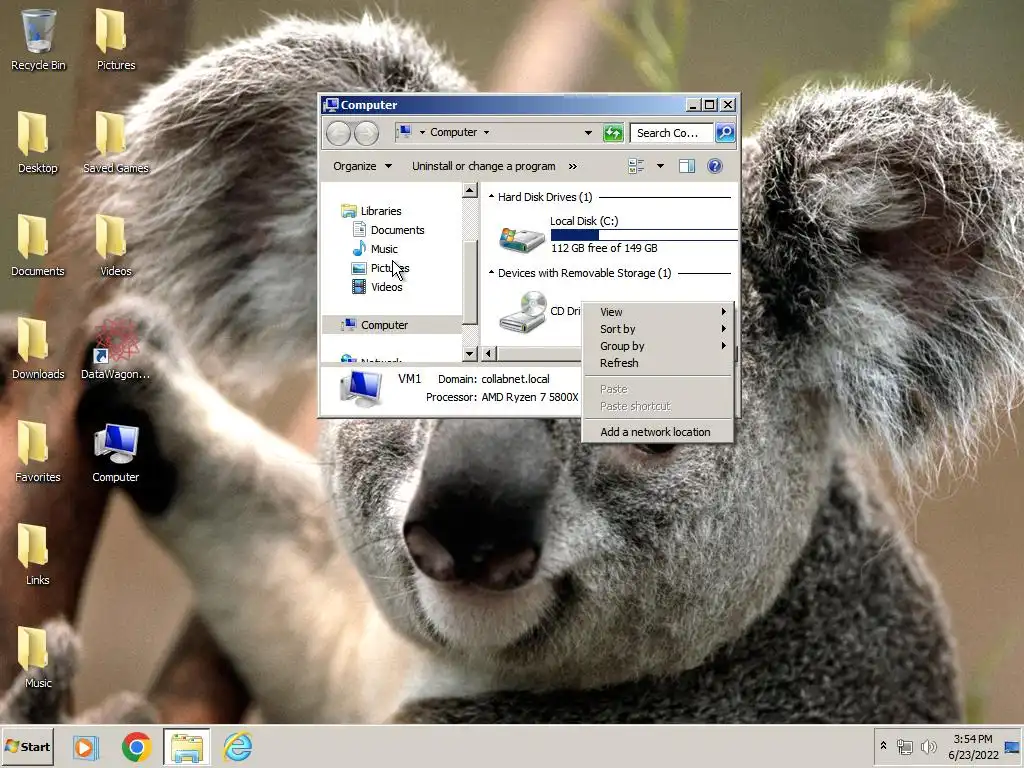1024x768 pixels.
Task: Launch Internet Explorer from taskbar
Action: (x=238, y=746)
